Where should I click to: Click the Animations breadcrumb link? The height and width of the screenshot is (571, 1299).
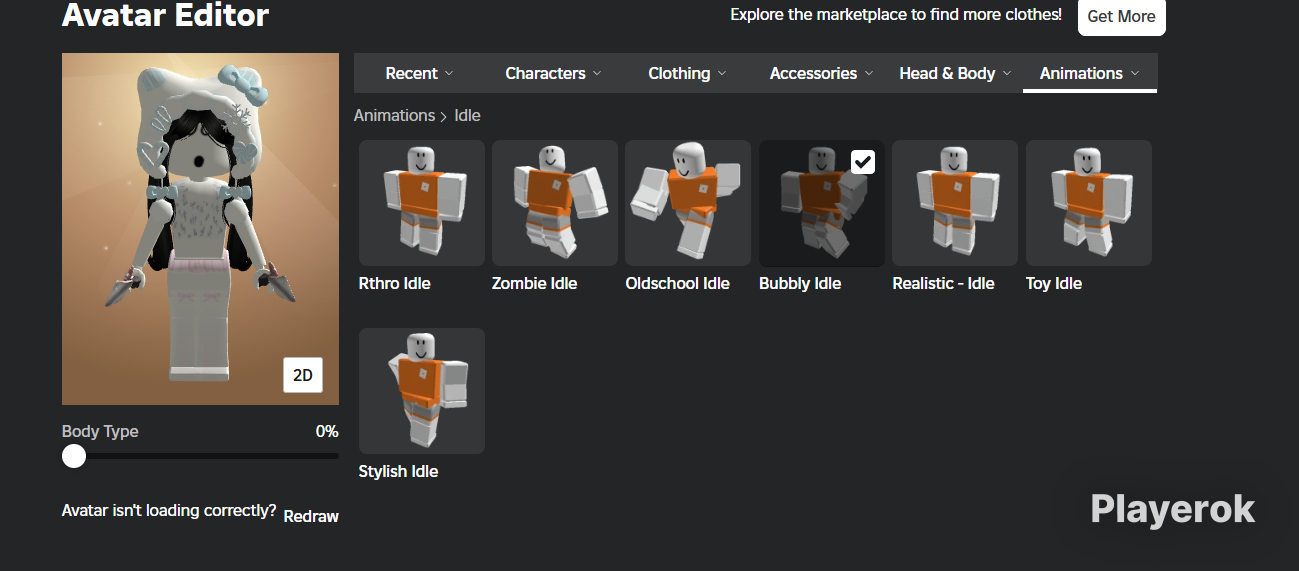394,115
